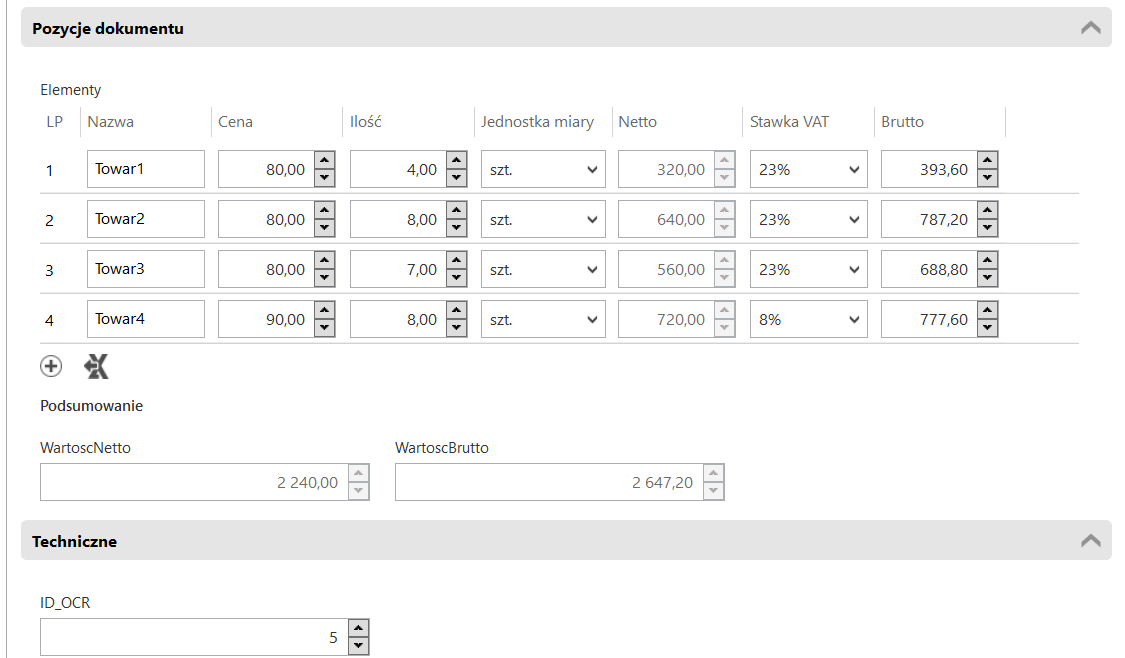This screenshot has width=1125, height=658.
Task: Click the Brutto field showing 787,20
Action: pos(927,220)
